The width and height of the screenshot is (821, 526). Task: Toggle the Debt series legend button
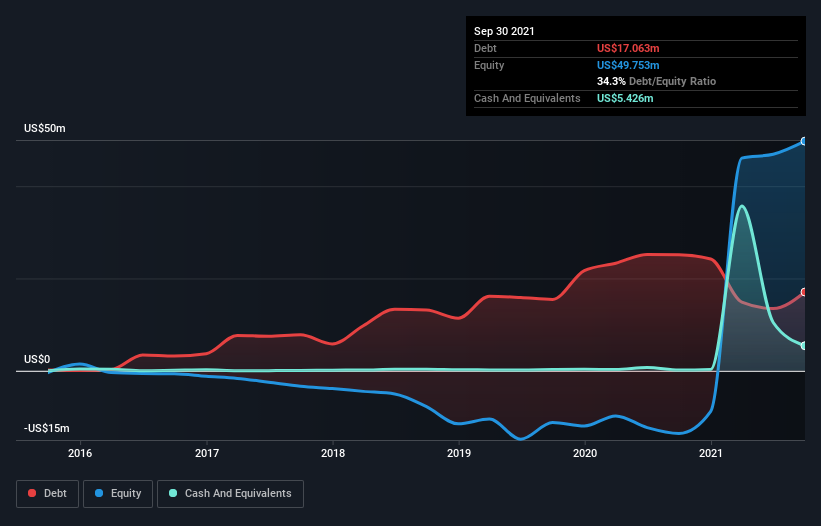pos(47,494)
